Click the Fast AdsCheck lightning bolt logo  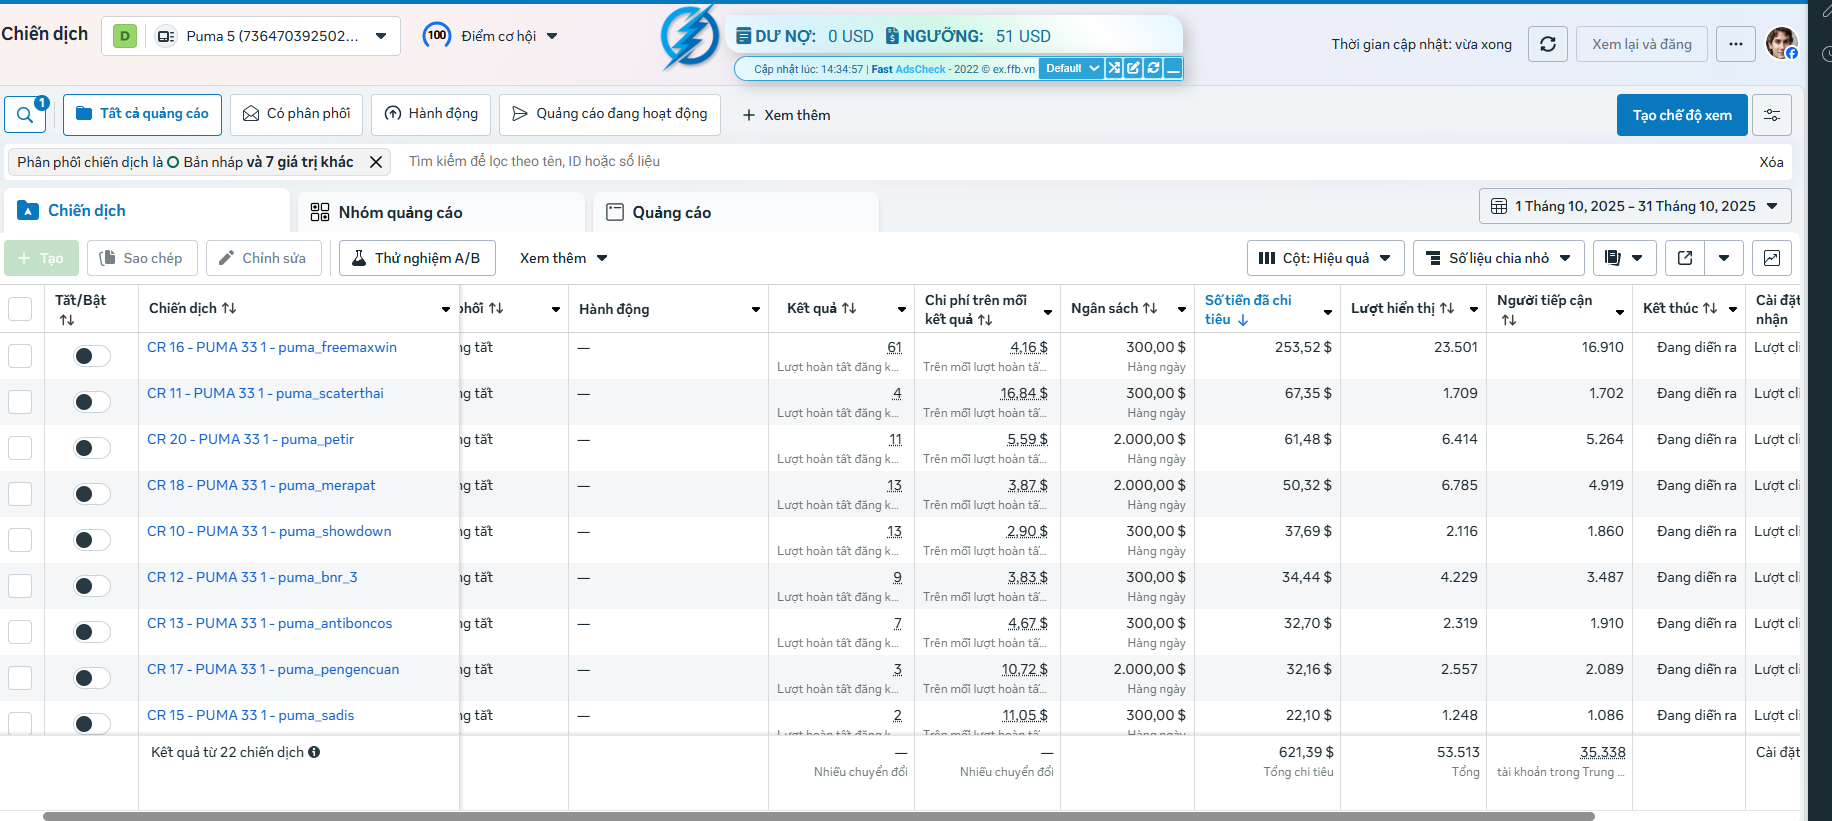click(x=690, y=38)
